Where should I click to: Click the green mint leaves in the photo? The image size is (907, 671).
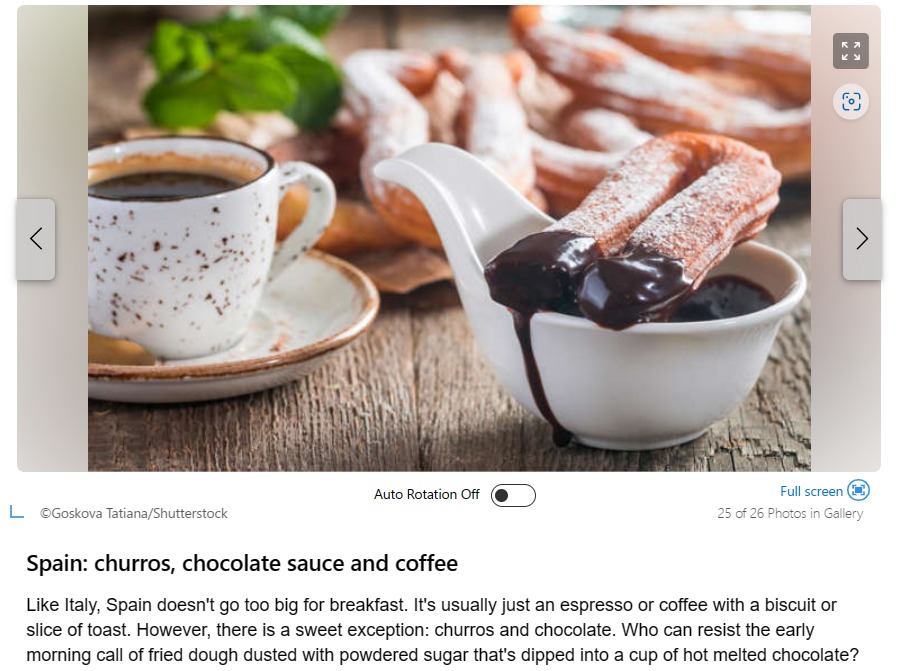(243, 67)
